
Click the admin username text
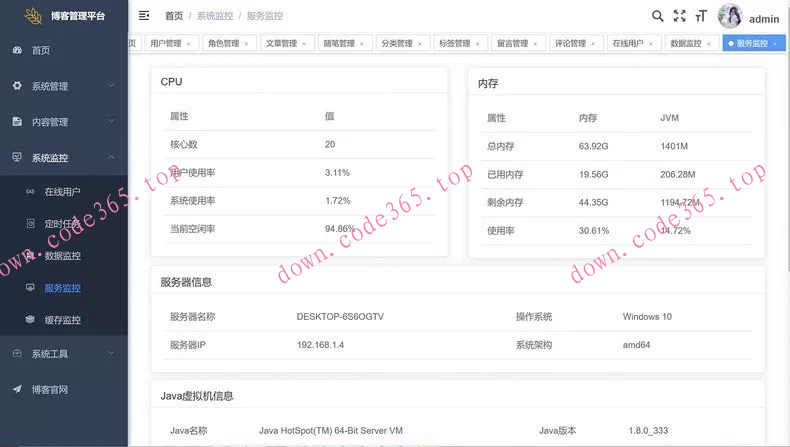click(x=764, y=19)
